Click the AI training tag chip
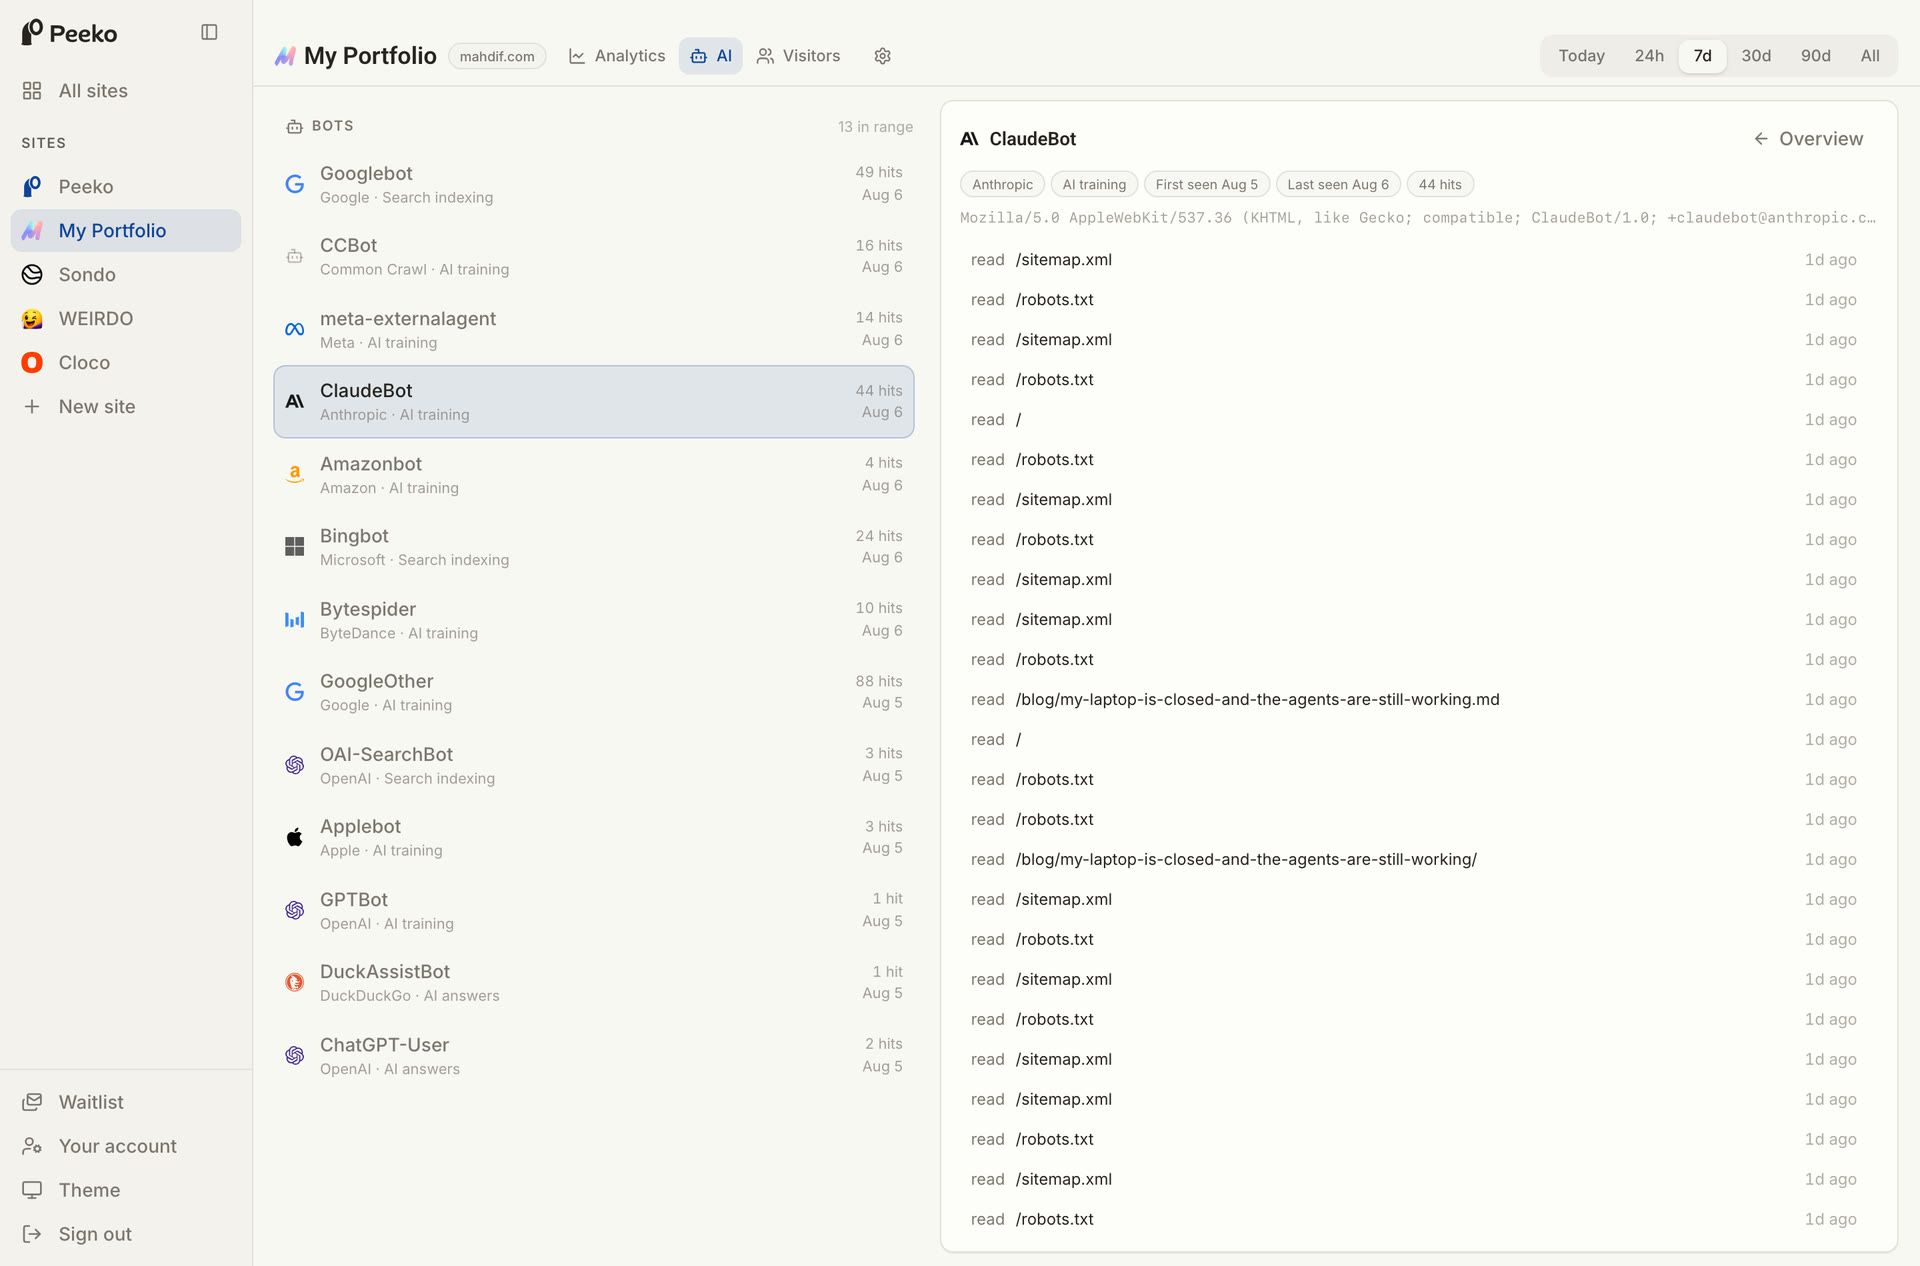1920x1266 pixels. tap(1094, 184)
